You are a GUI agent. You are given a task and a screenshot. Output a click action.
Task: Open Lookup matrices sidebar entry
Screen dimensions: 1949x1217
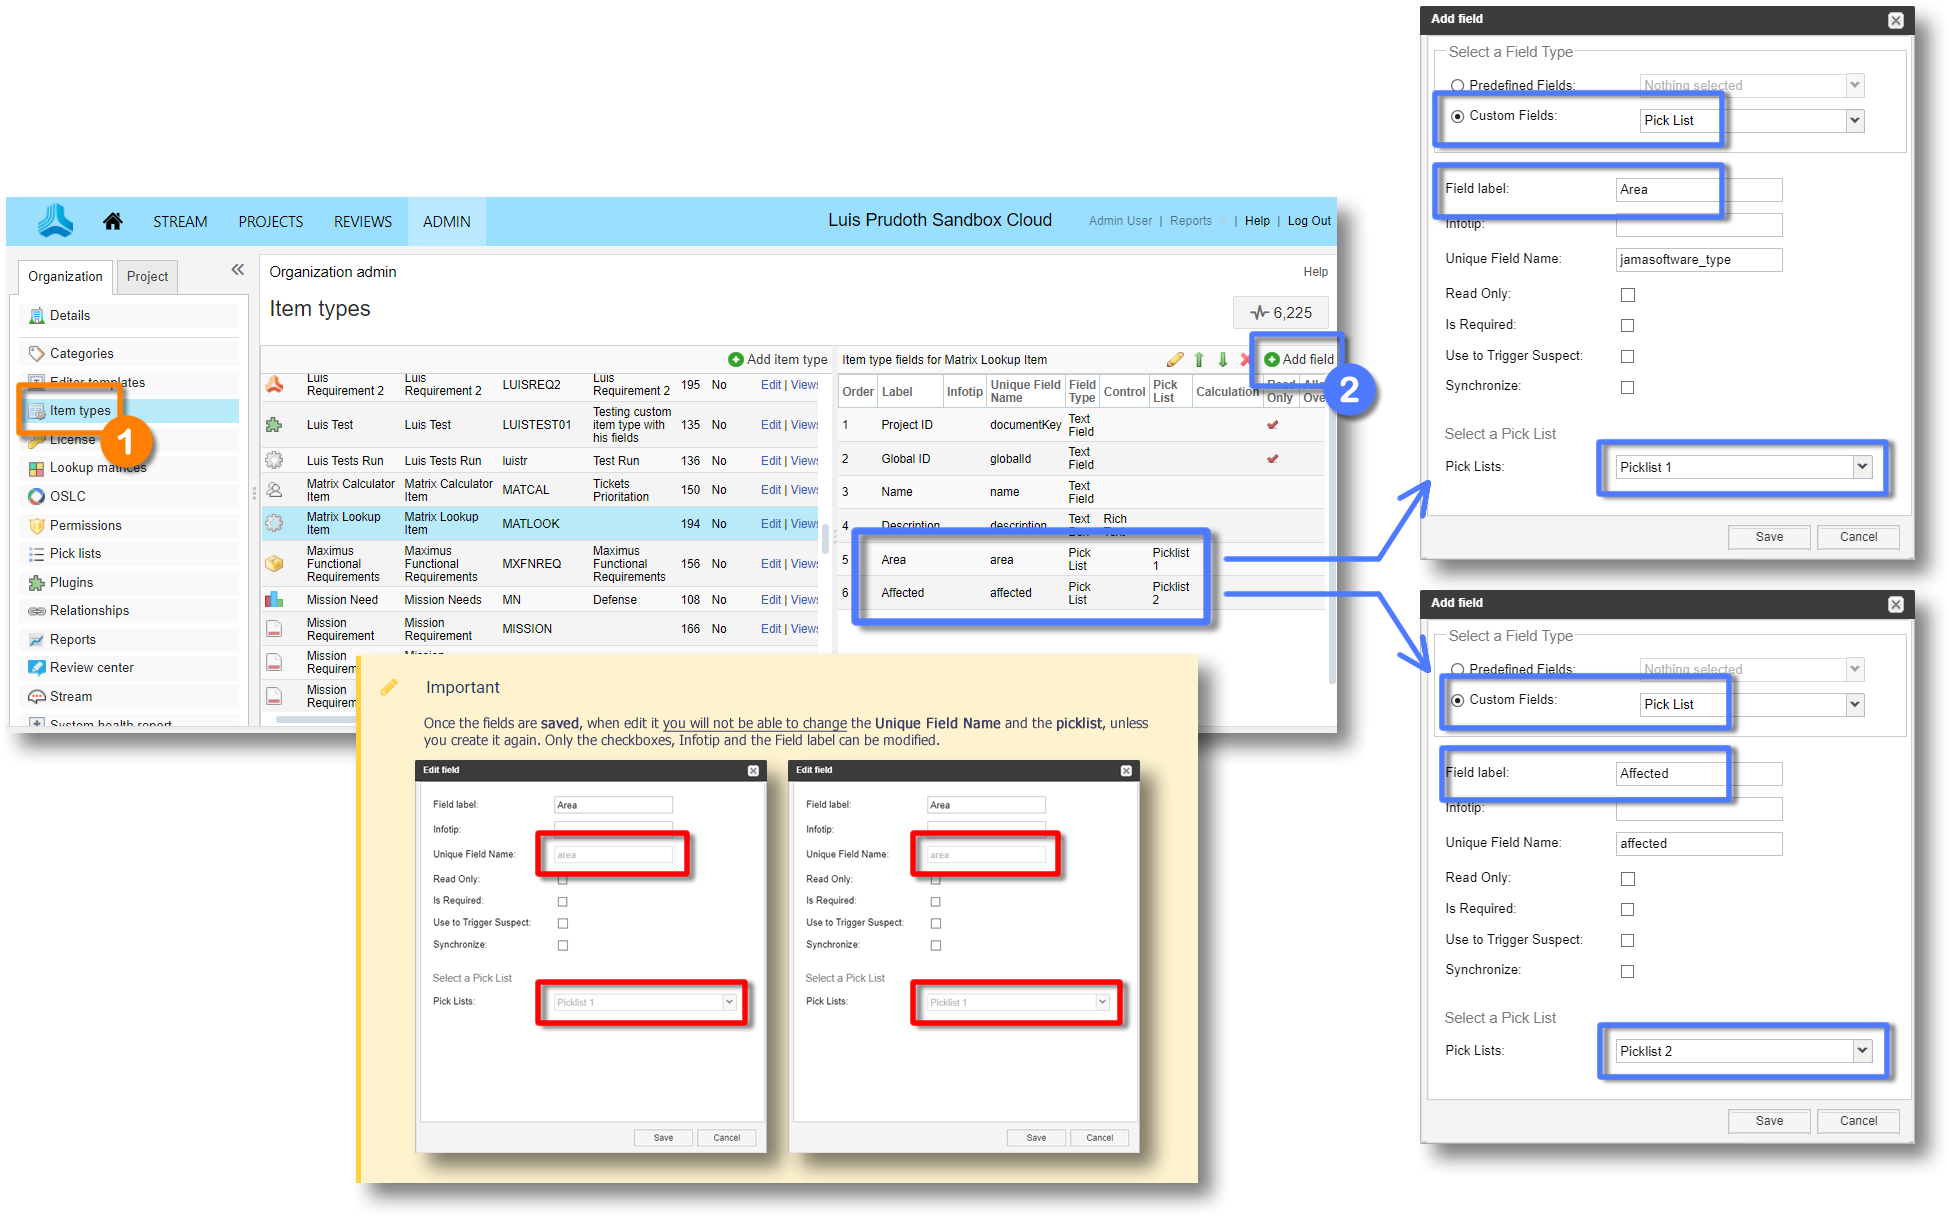130,467
